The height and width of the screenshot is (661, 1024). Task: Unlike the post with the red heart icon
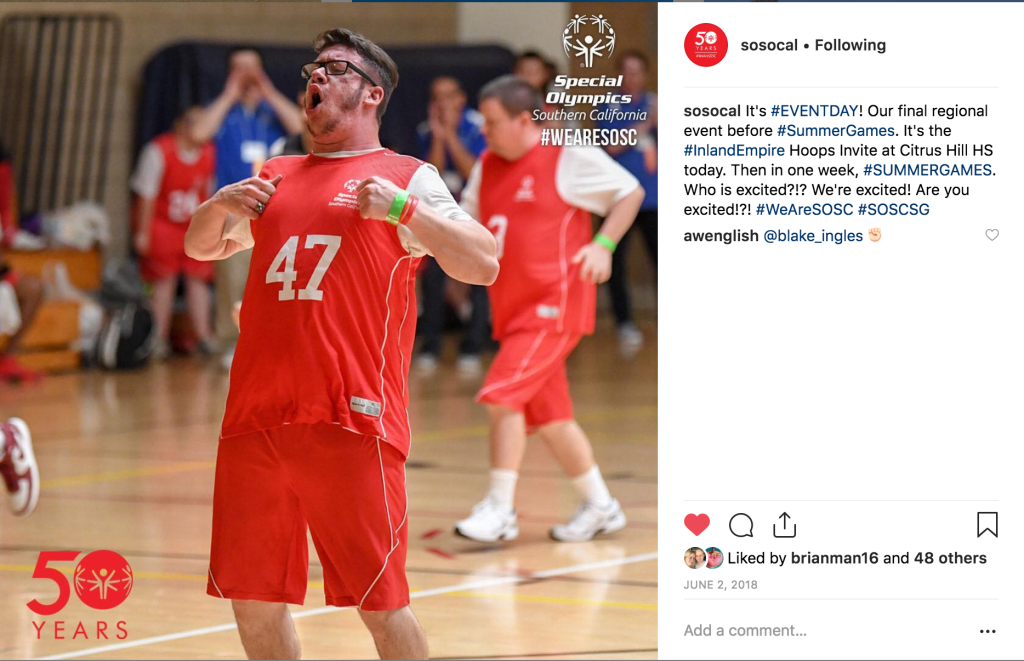[697, 524]
